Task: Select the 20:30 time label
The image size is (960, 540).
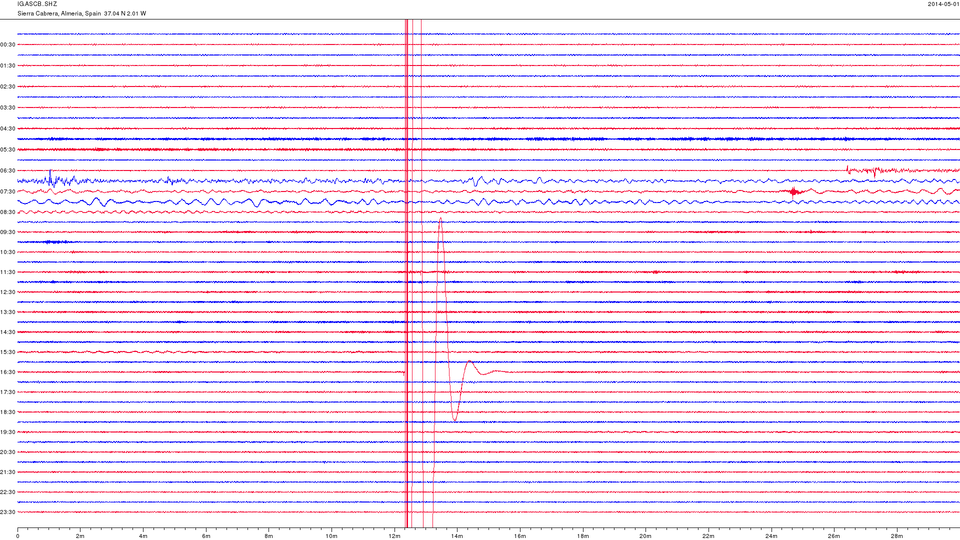Action: coord(8,452)
